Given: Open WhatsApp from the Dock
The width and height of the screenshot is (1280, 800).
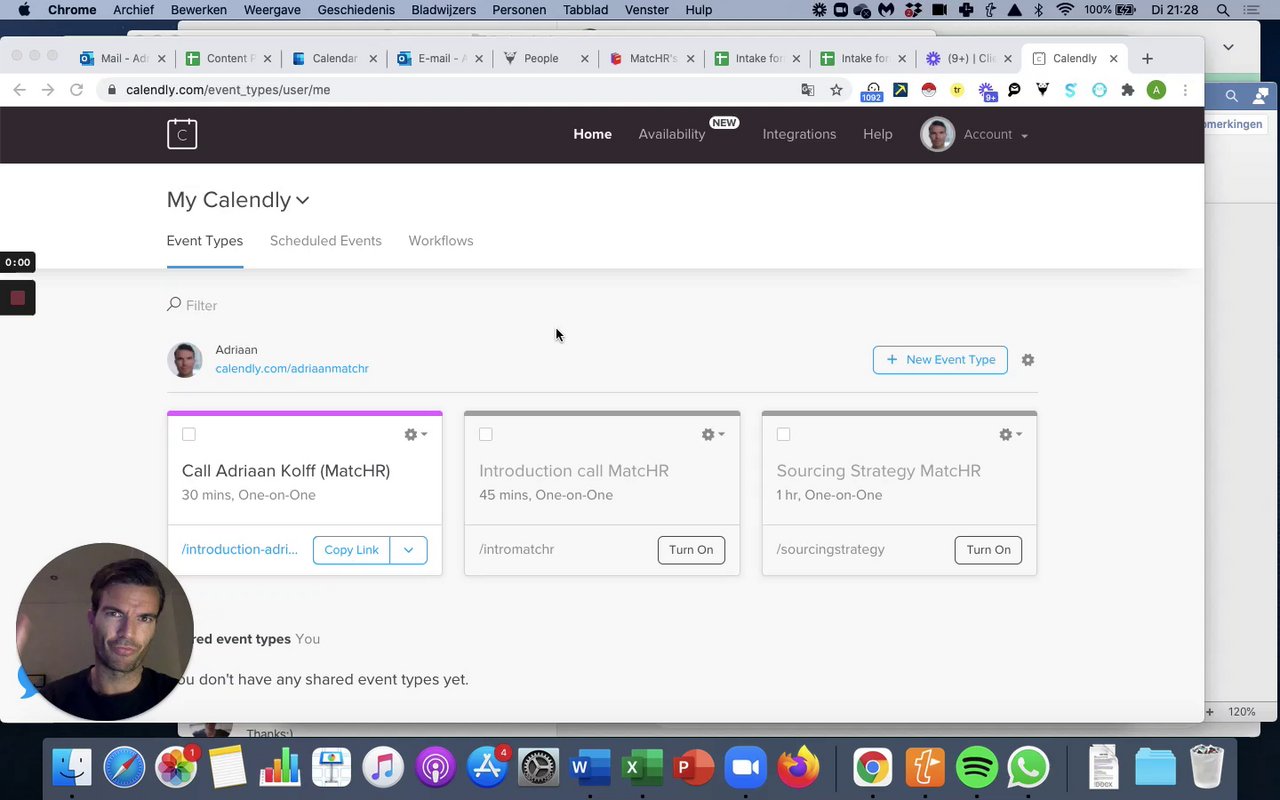Looking at the screenshot, I should point(1028,767).
